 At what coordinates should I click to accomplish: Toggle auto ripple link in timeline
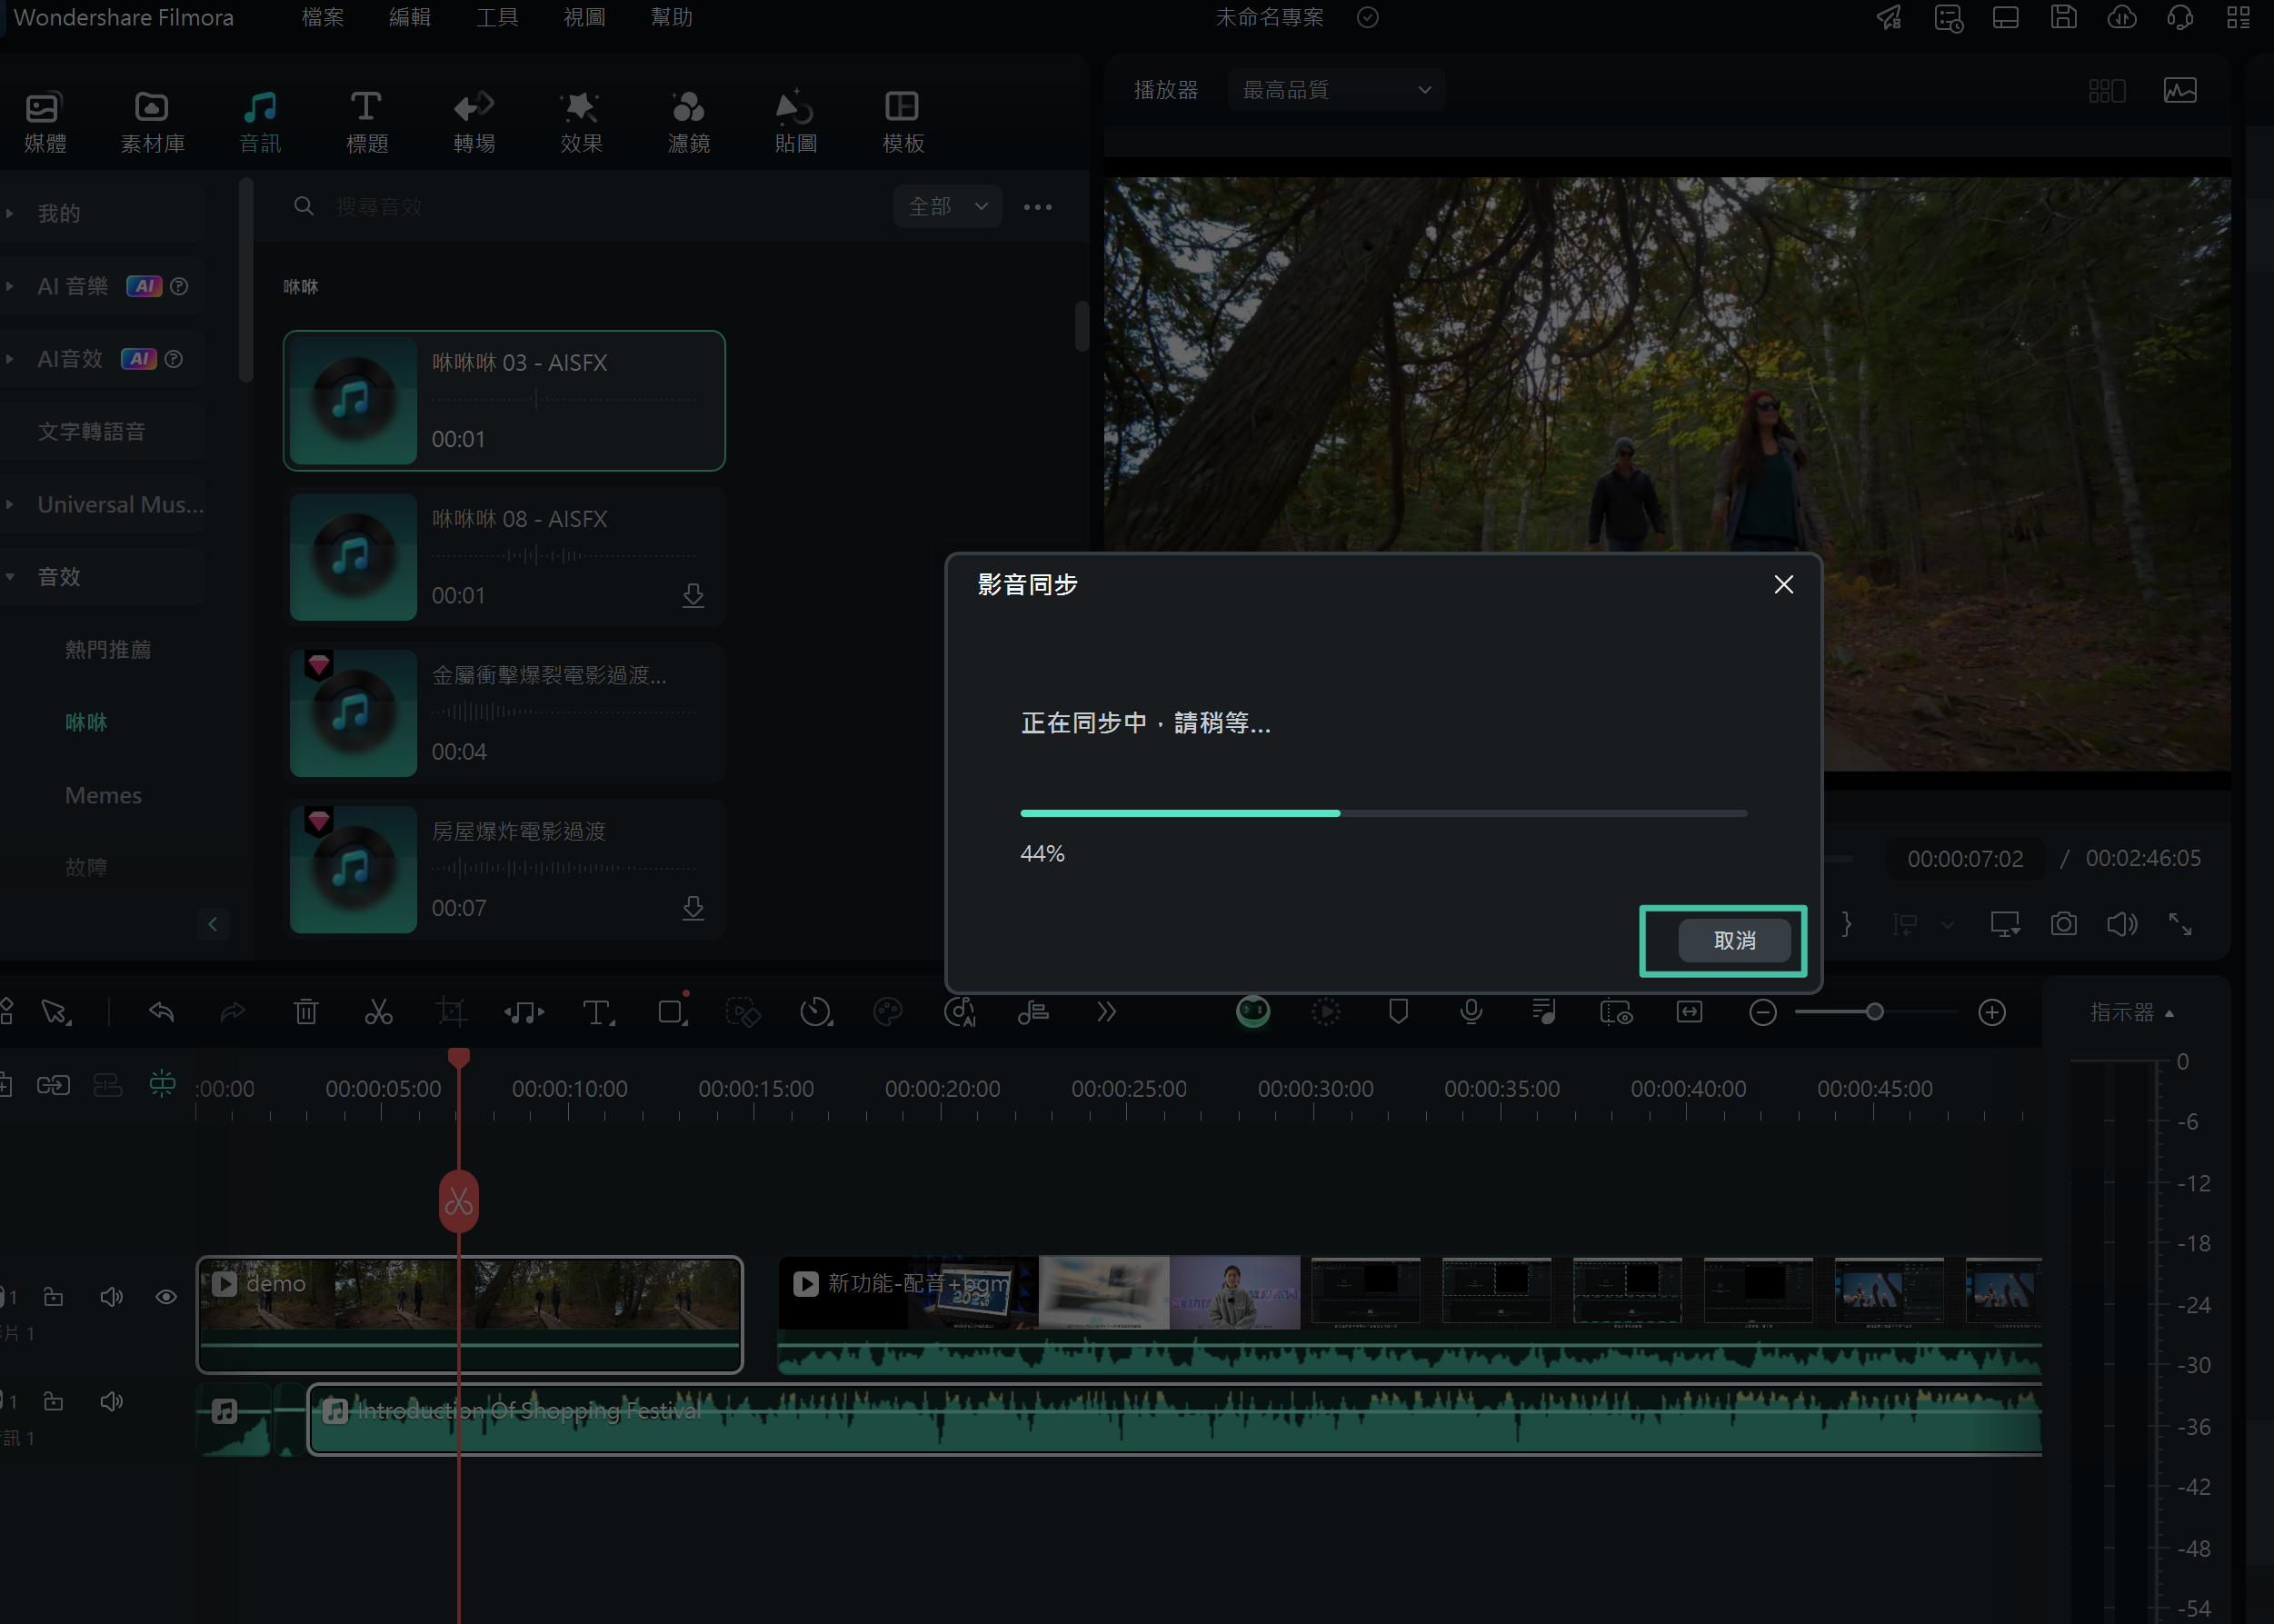click(53, 1084)
